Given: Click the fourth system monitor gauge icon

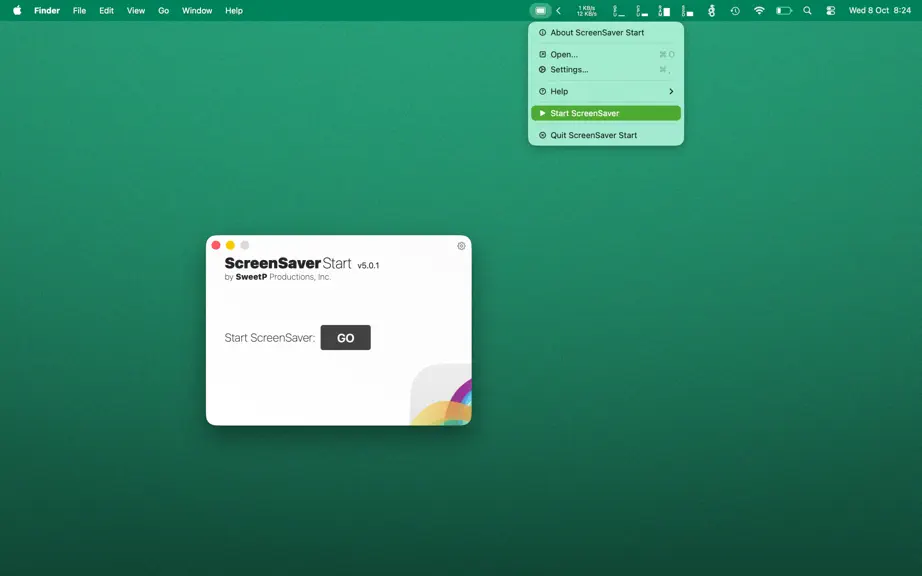Looking at the screenshot, I should (687, 11).
